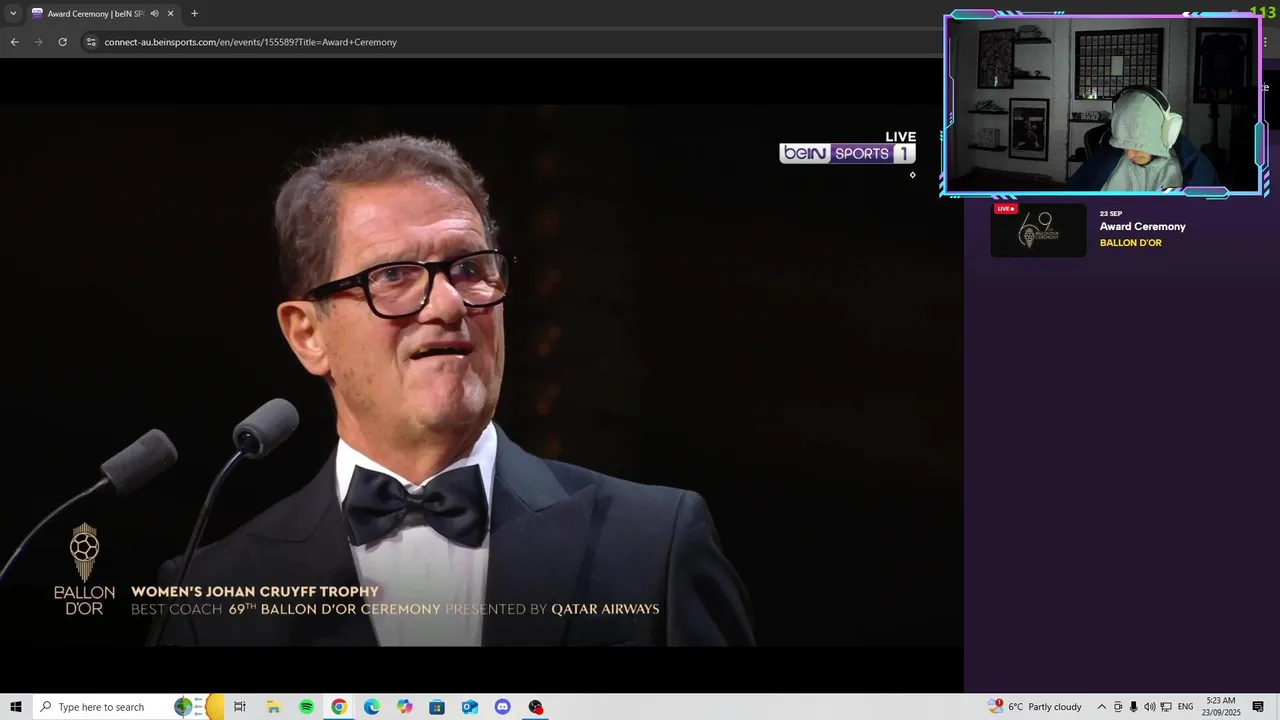Open File Explorer from taskbar
This screenshot has width=1280, height=720.
click(273, 707)
